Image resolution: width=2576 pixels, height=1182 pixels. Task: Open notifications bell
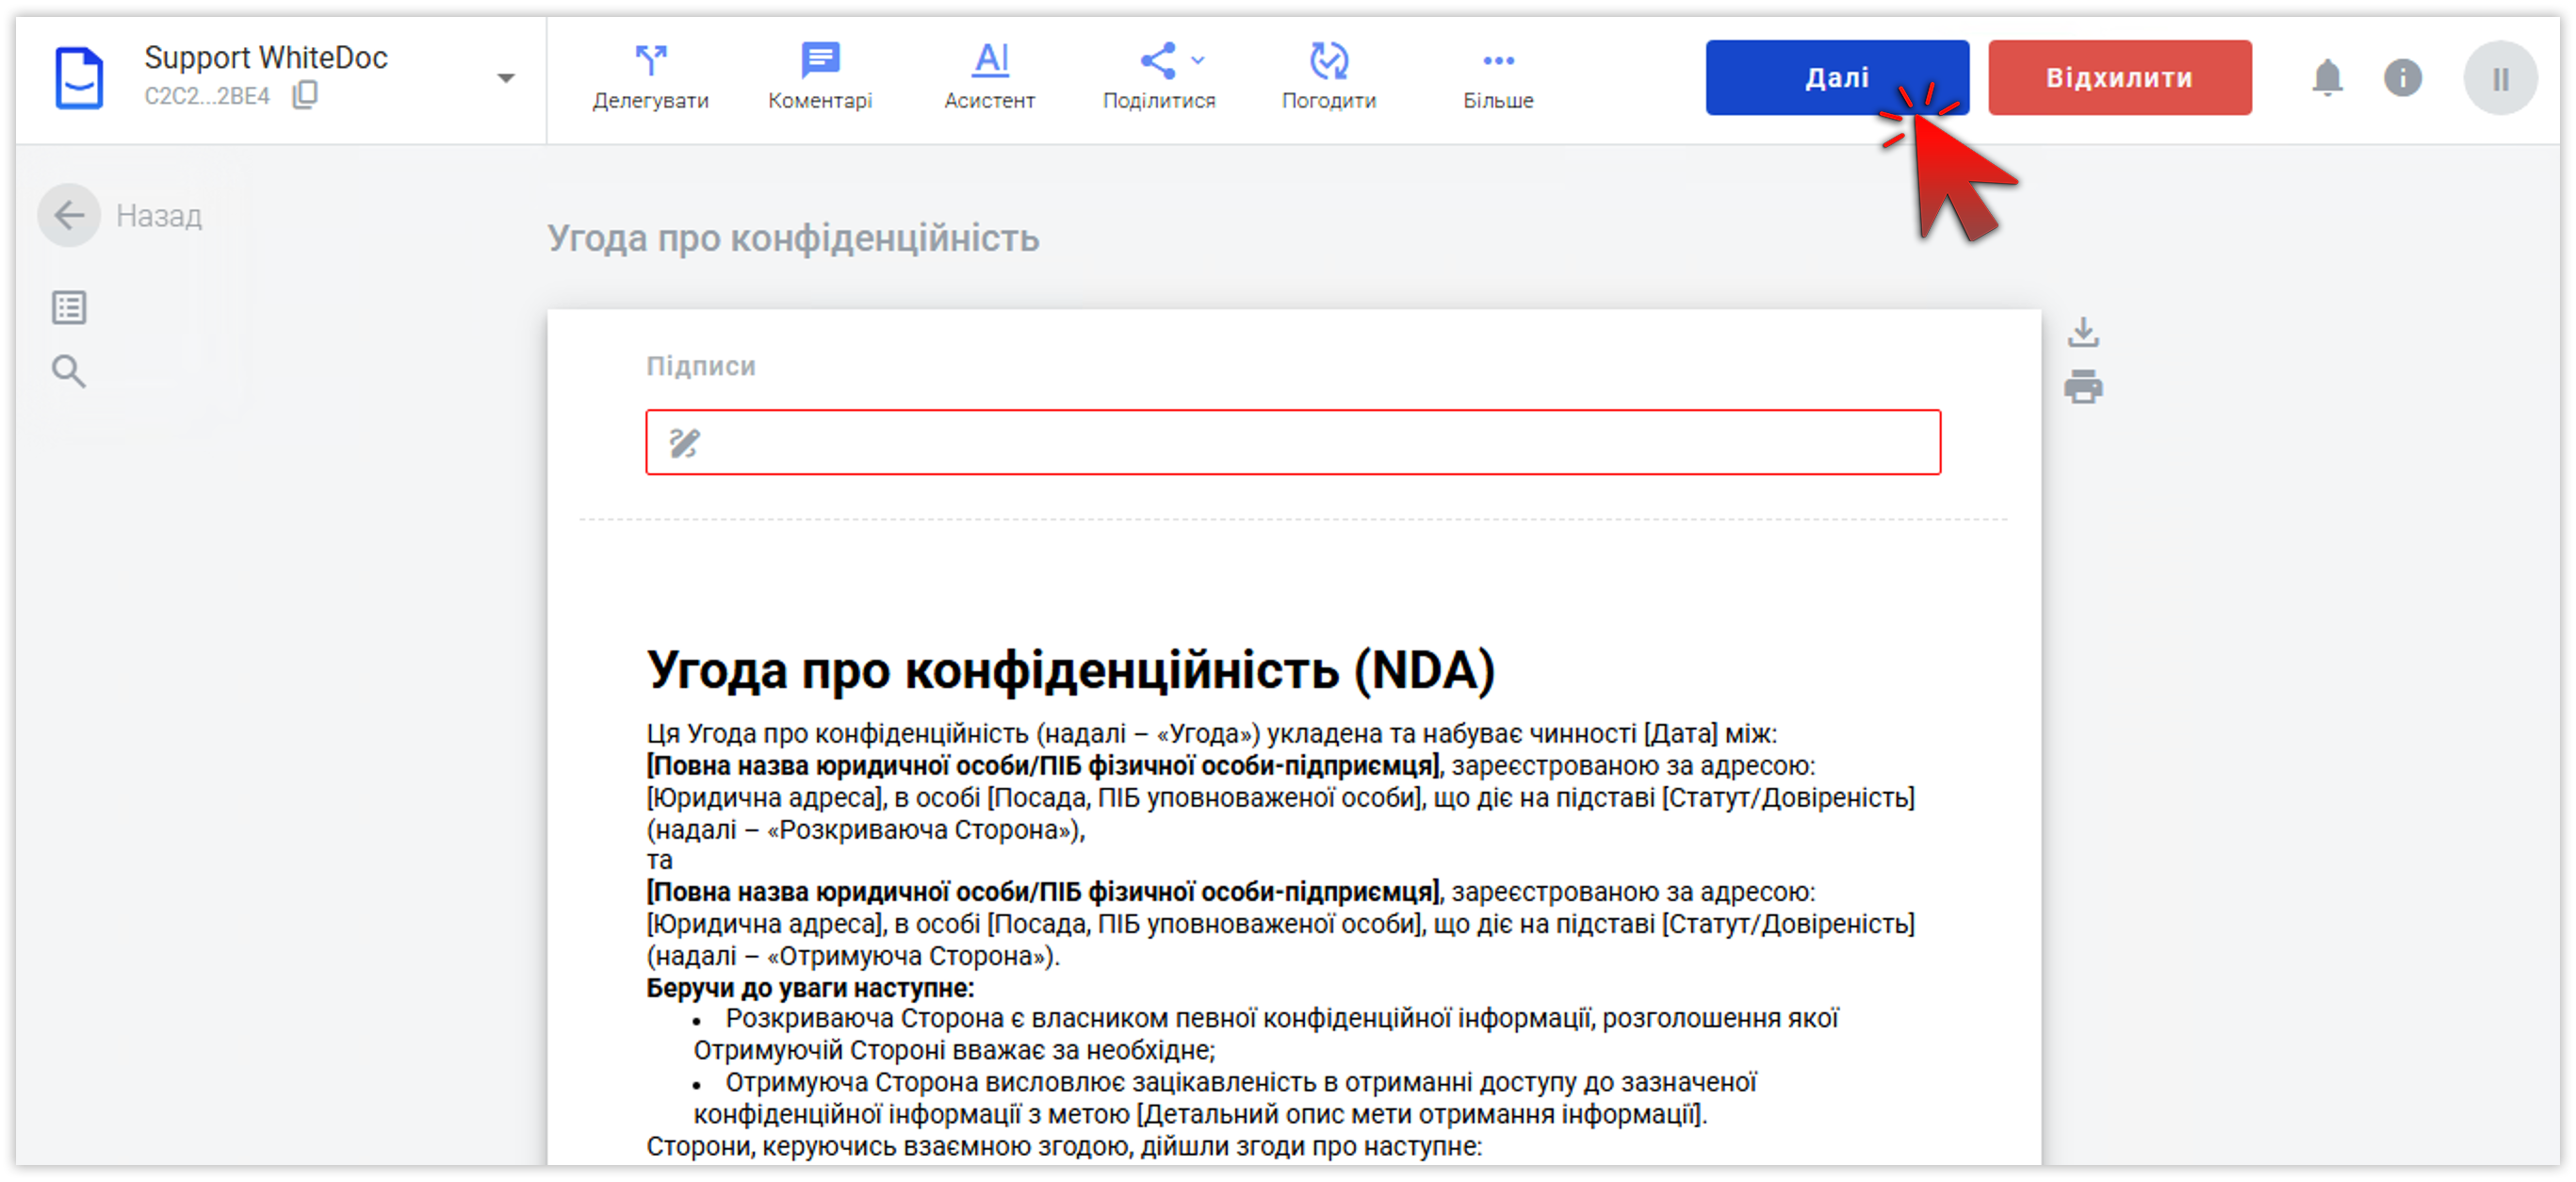2326,78
